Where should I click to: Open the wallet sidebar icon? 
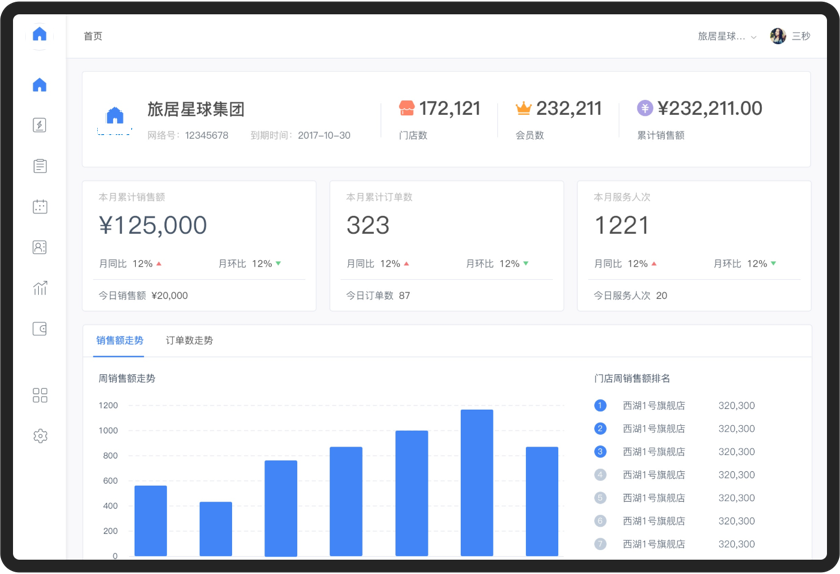pos(40,329)
